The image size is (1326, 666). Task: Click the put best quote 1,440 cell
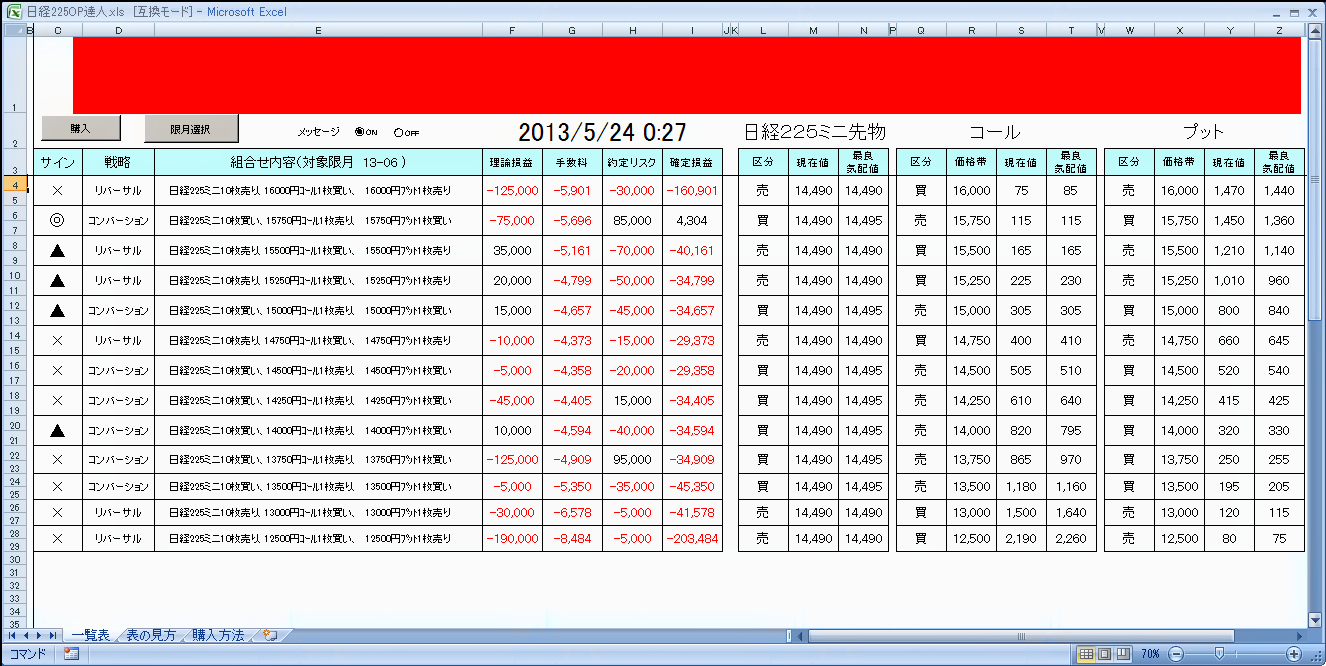1279,190
